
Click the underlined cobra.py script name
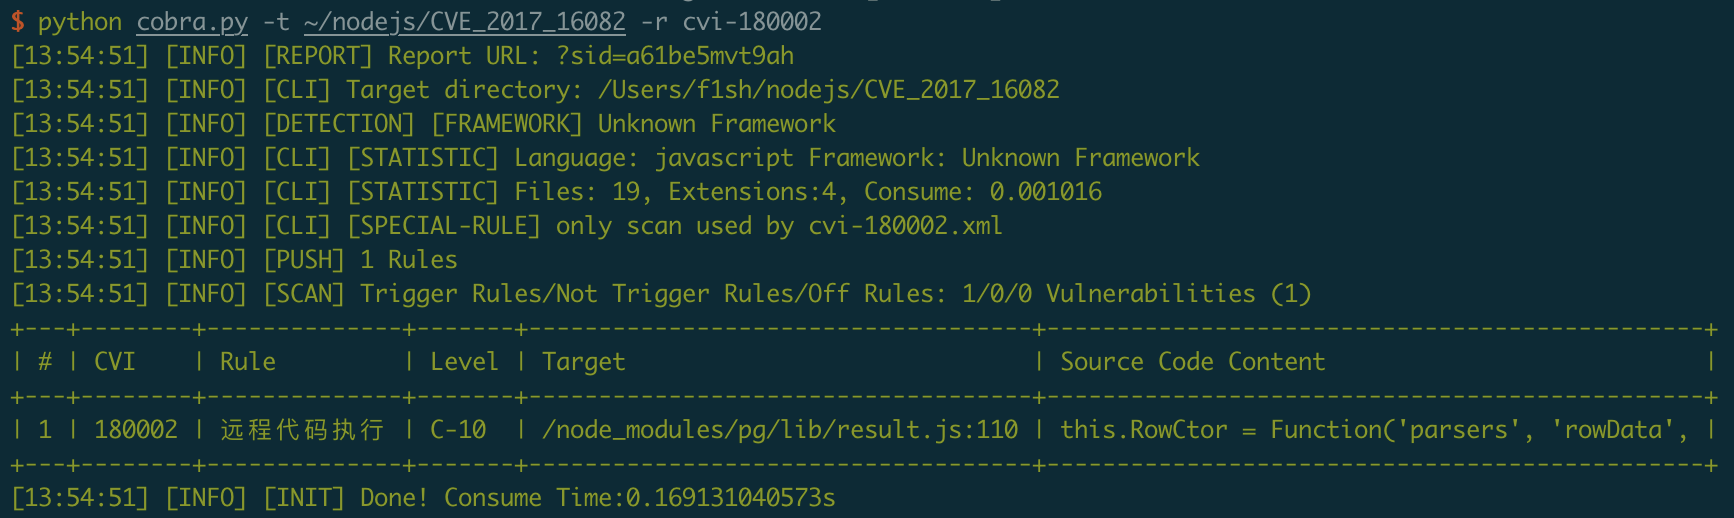click(192, 22)
